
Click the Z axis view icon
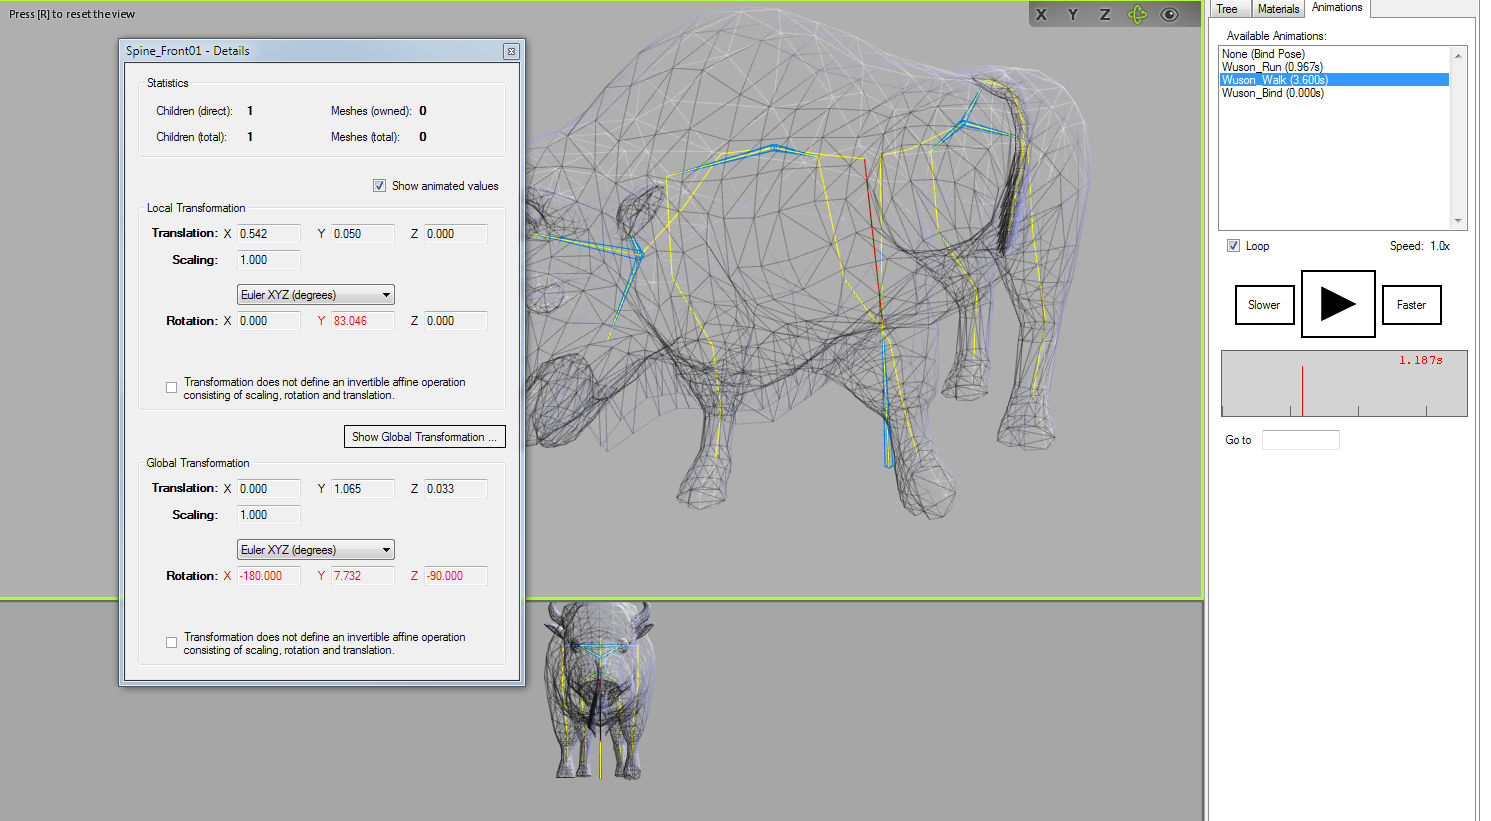coord(1105,15)
